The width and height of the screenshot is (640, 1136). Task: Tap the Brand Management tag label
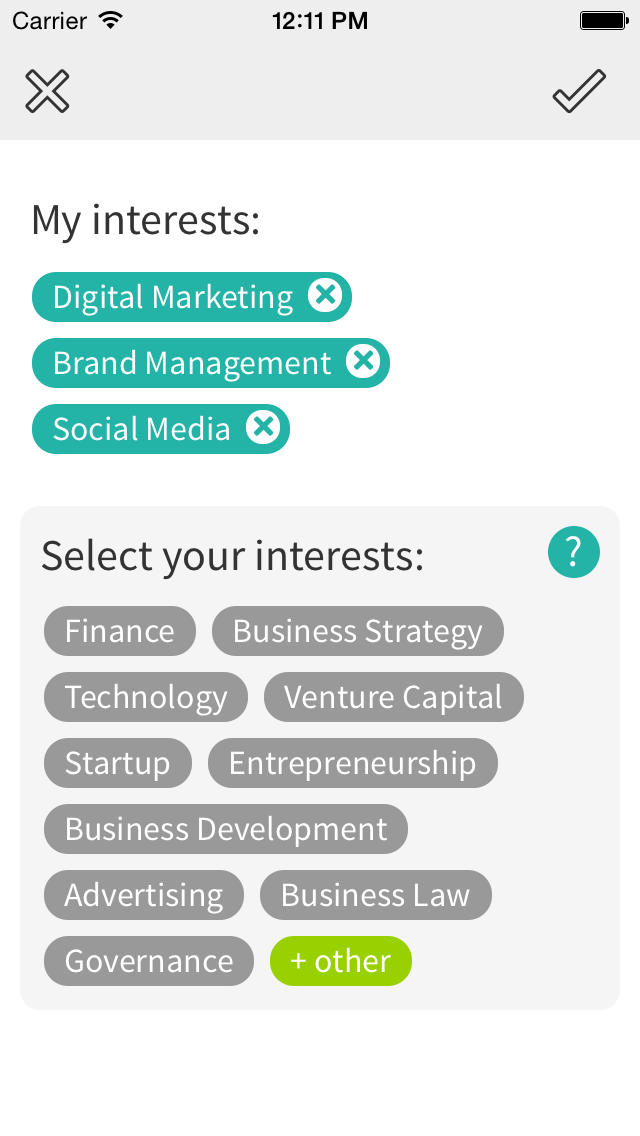tap(191, 363)
